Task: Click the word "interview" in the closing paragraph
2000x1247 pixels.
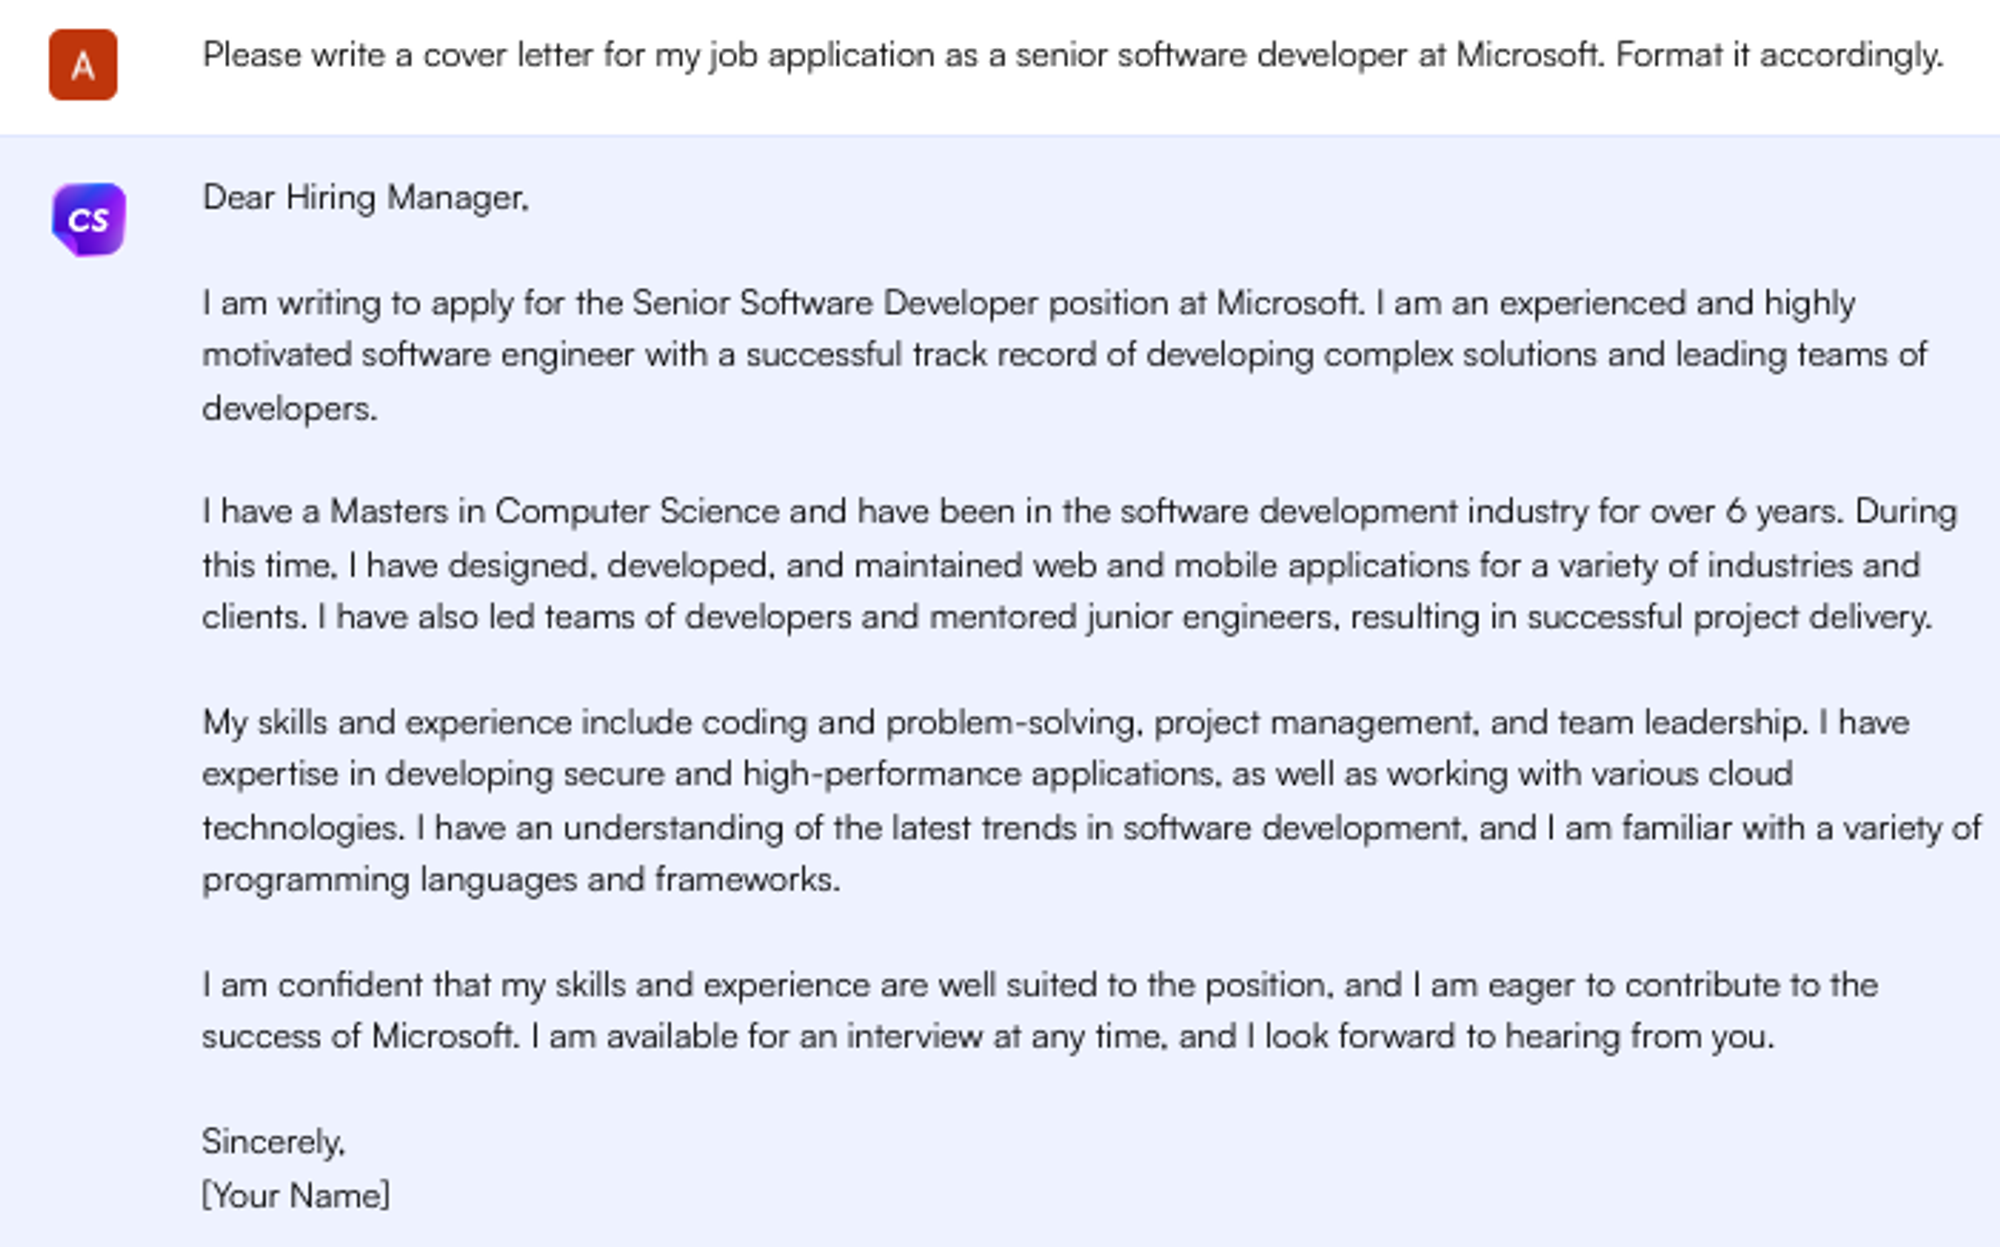Action: (x=914, y=1037)
